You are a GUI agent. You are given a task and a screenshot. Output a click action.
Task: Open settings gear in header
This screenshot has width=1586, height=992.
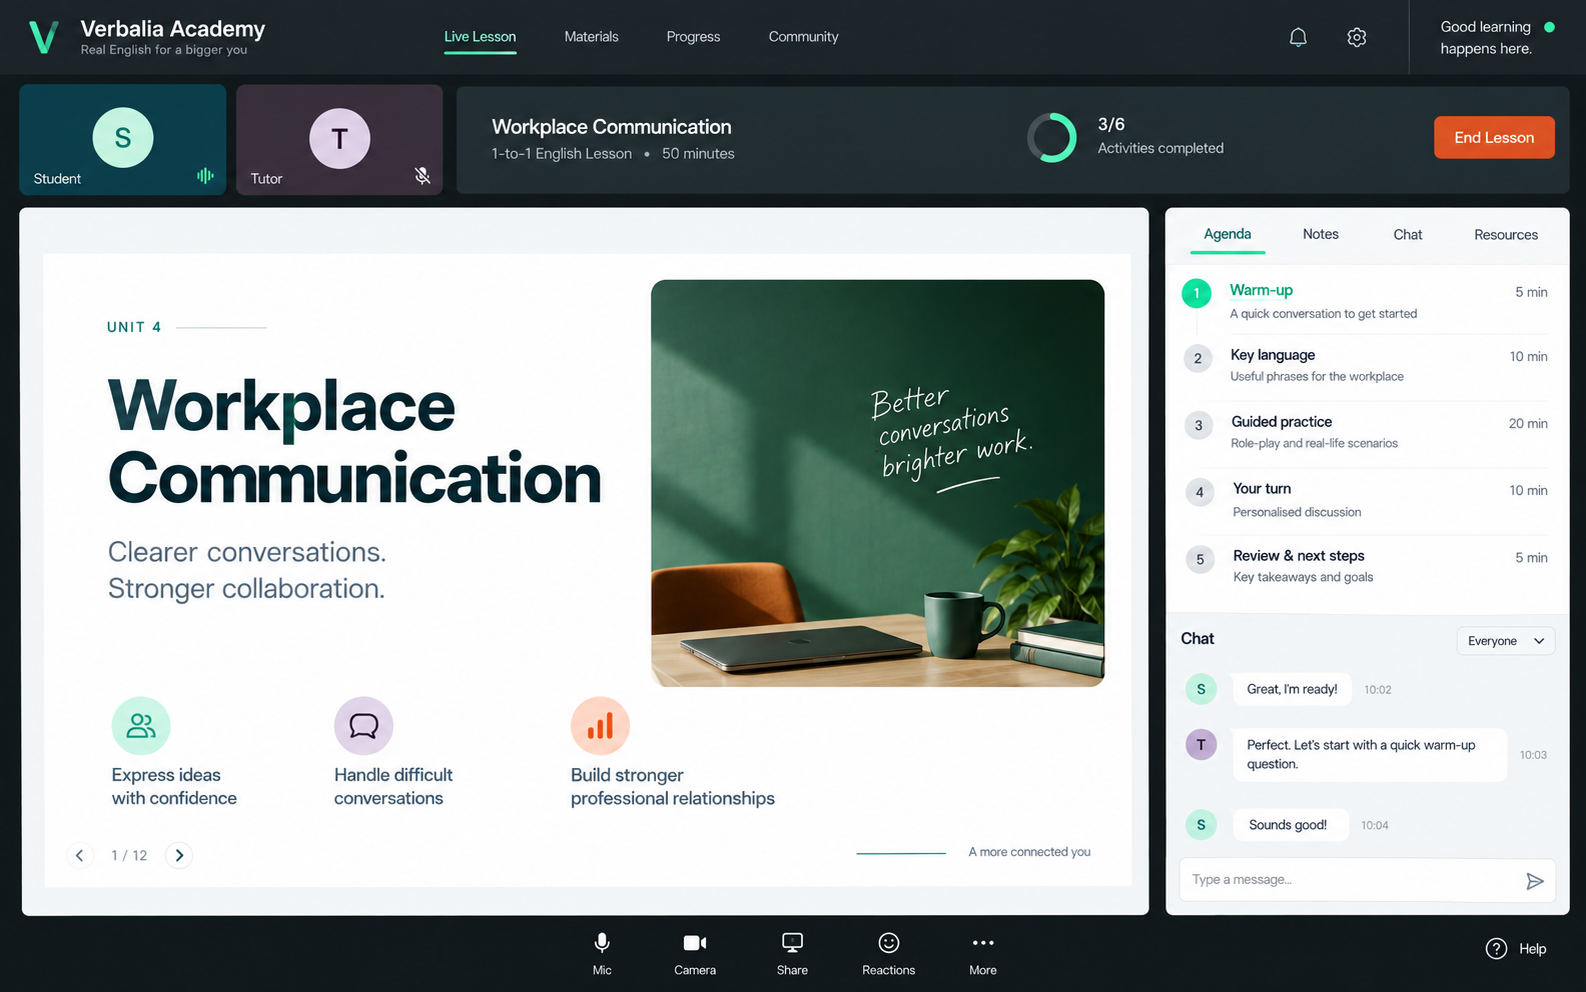(1356, 37)
